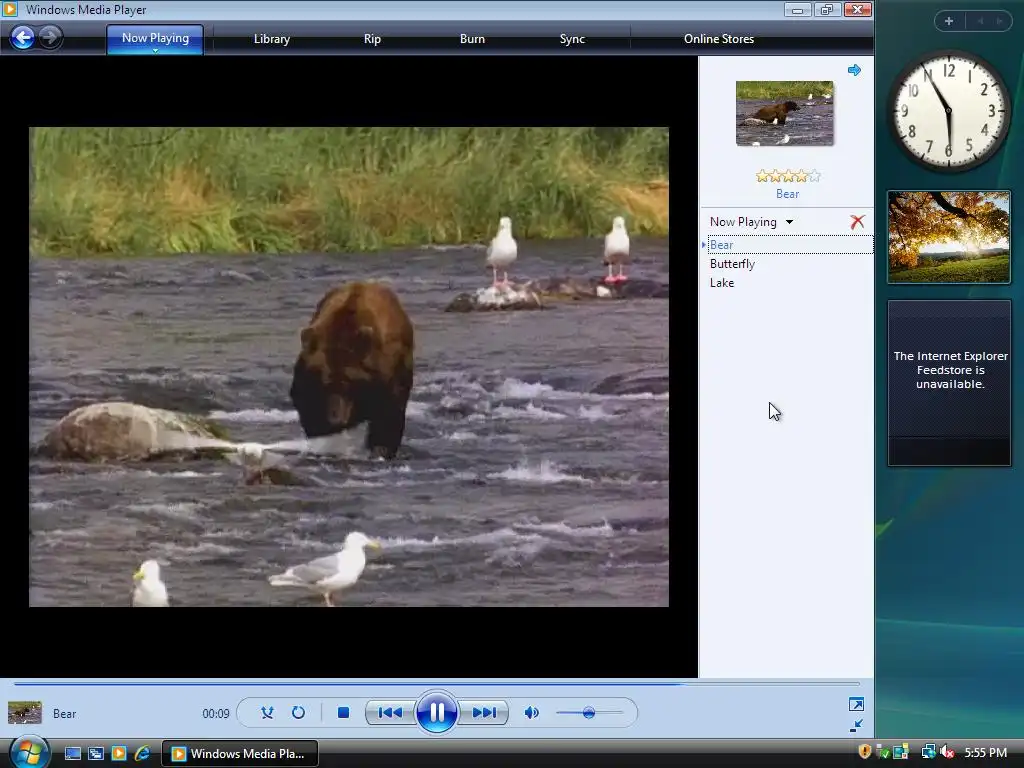Skip to next track

coord(483,712)
